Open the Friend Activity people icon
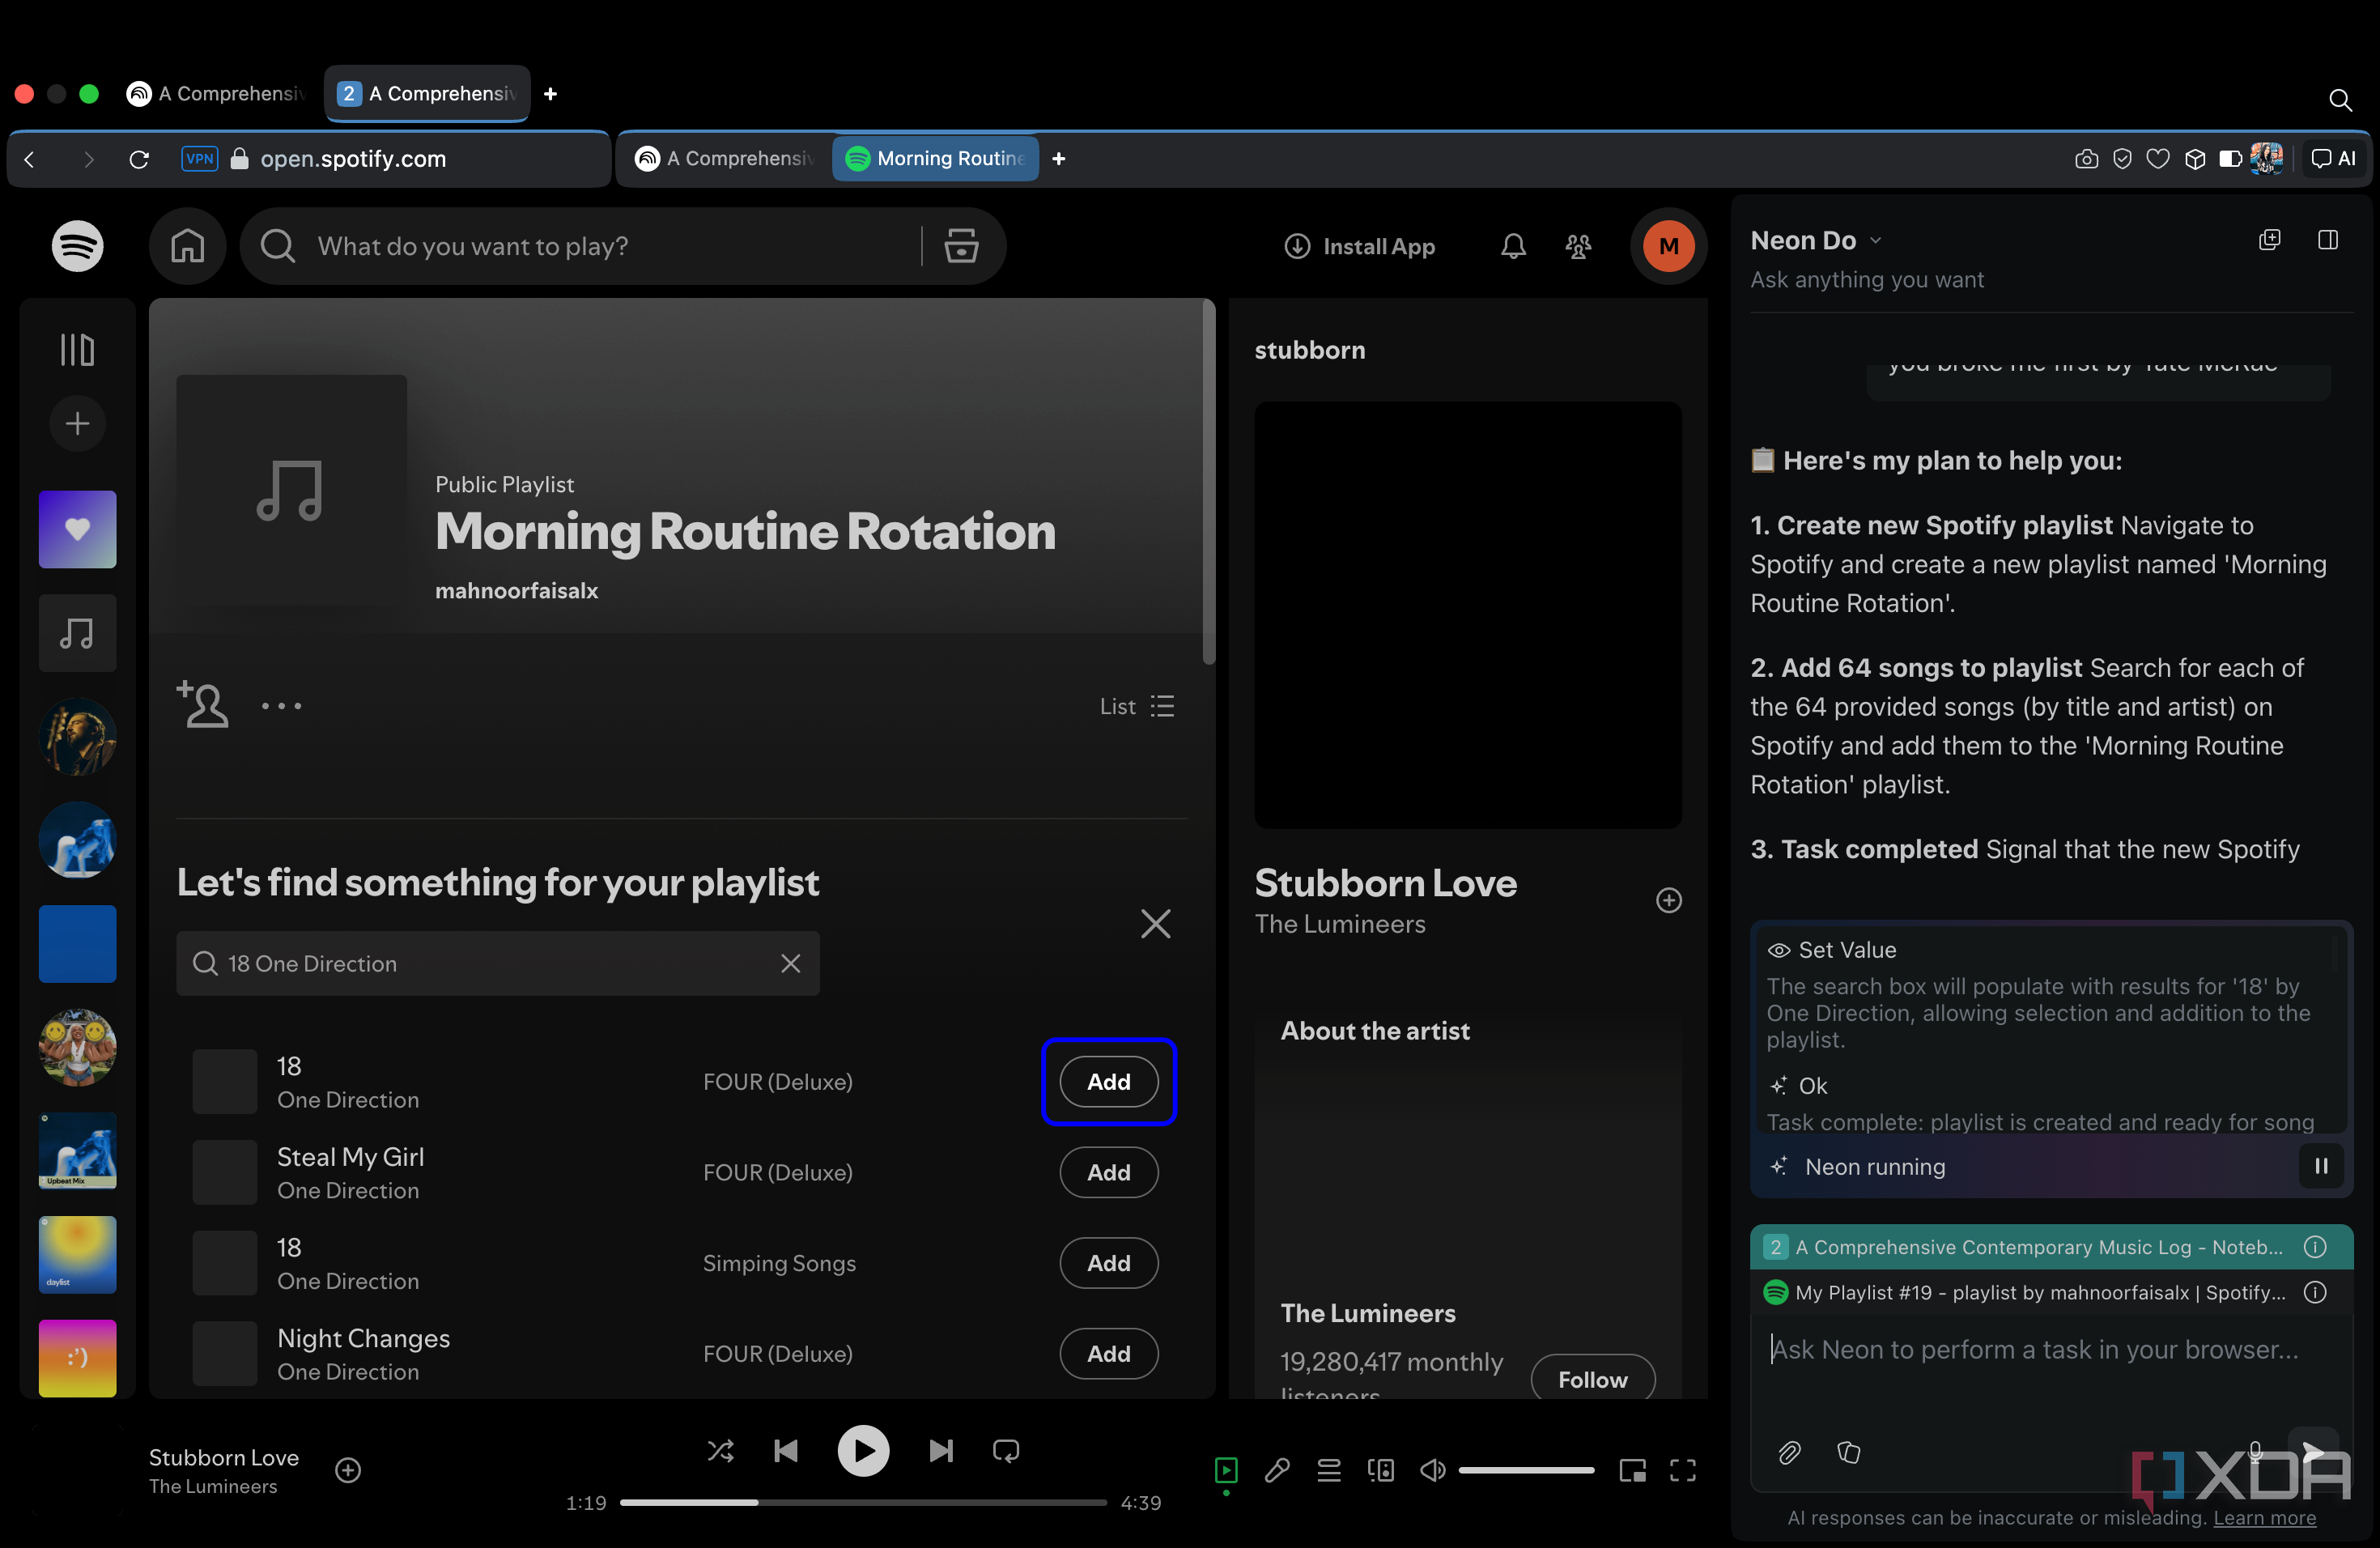This screenshot has height=1548, width=2380. (1578, 246)
